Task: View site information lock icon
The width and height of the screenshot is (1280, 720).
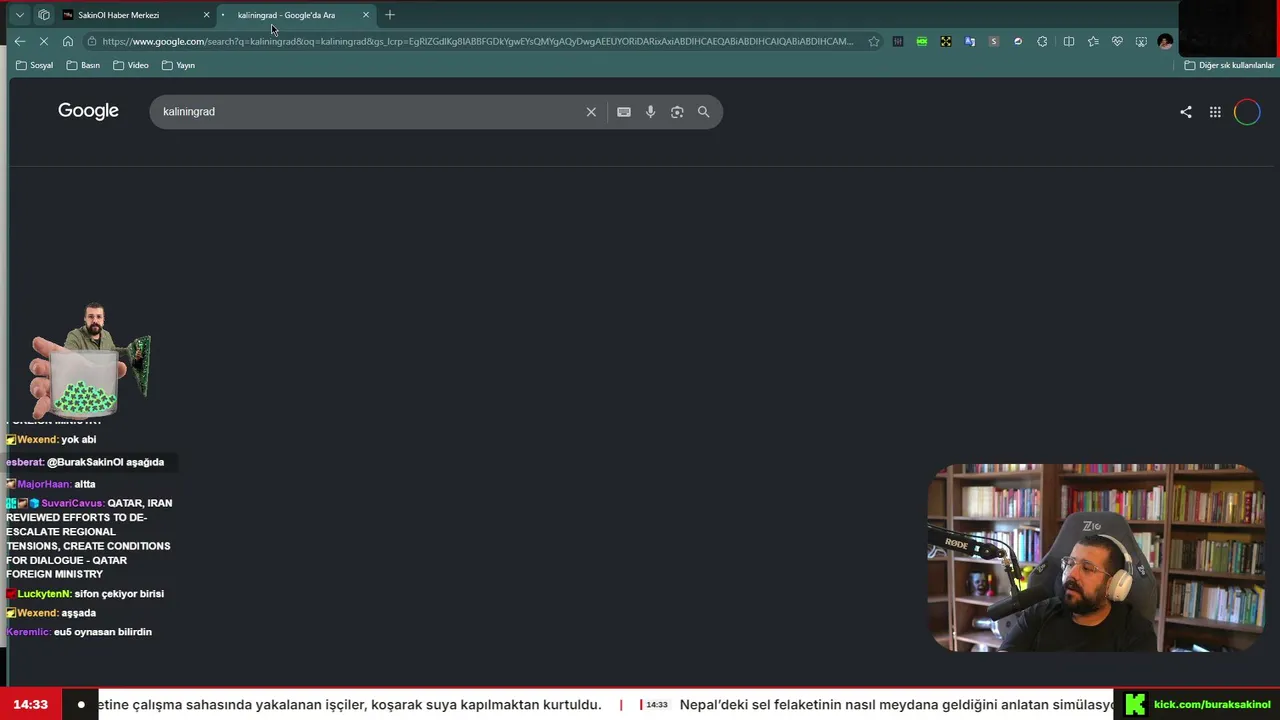Action: pyautogui.click(x=92, y=41)
